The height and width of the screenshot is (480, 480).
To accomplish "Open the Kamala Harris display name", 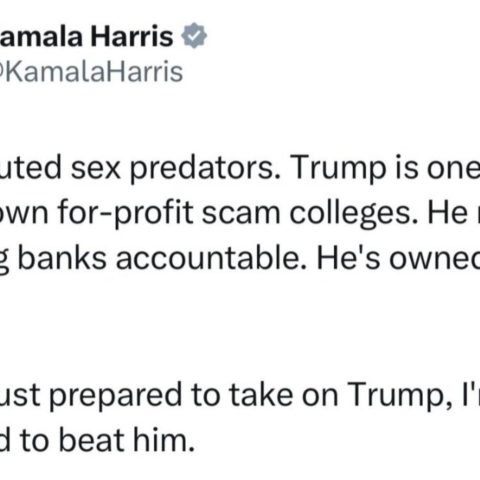I will point(86,36).
